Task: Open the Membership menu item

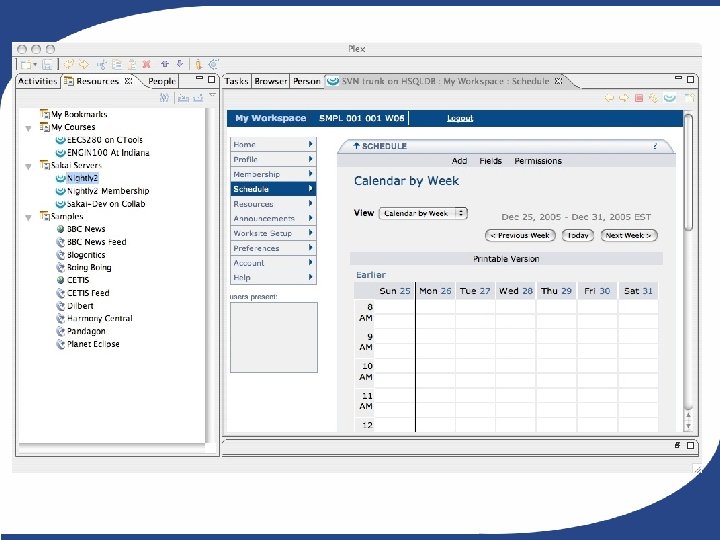Action: (x=273, y=174)
